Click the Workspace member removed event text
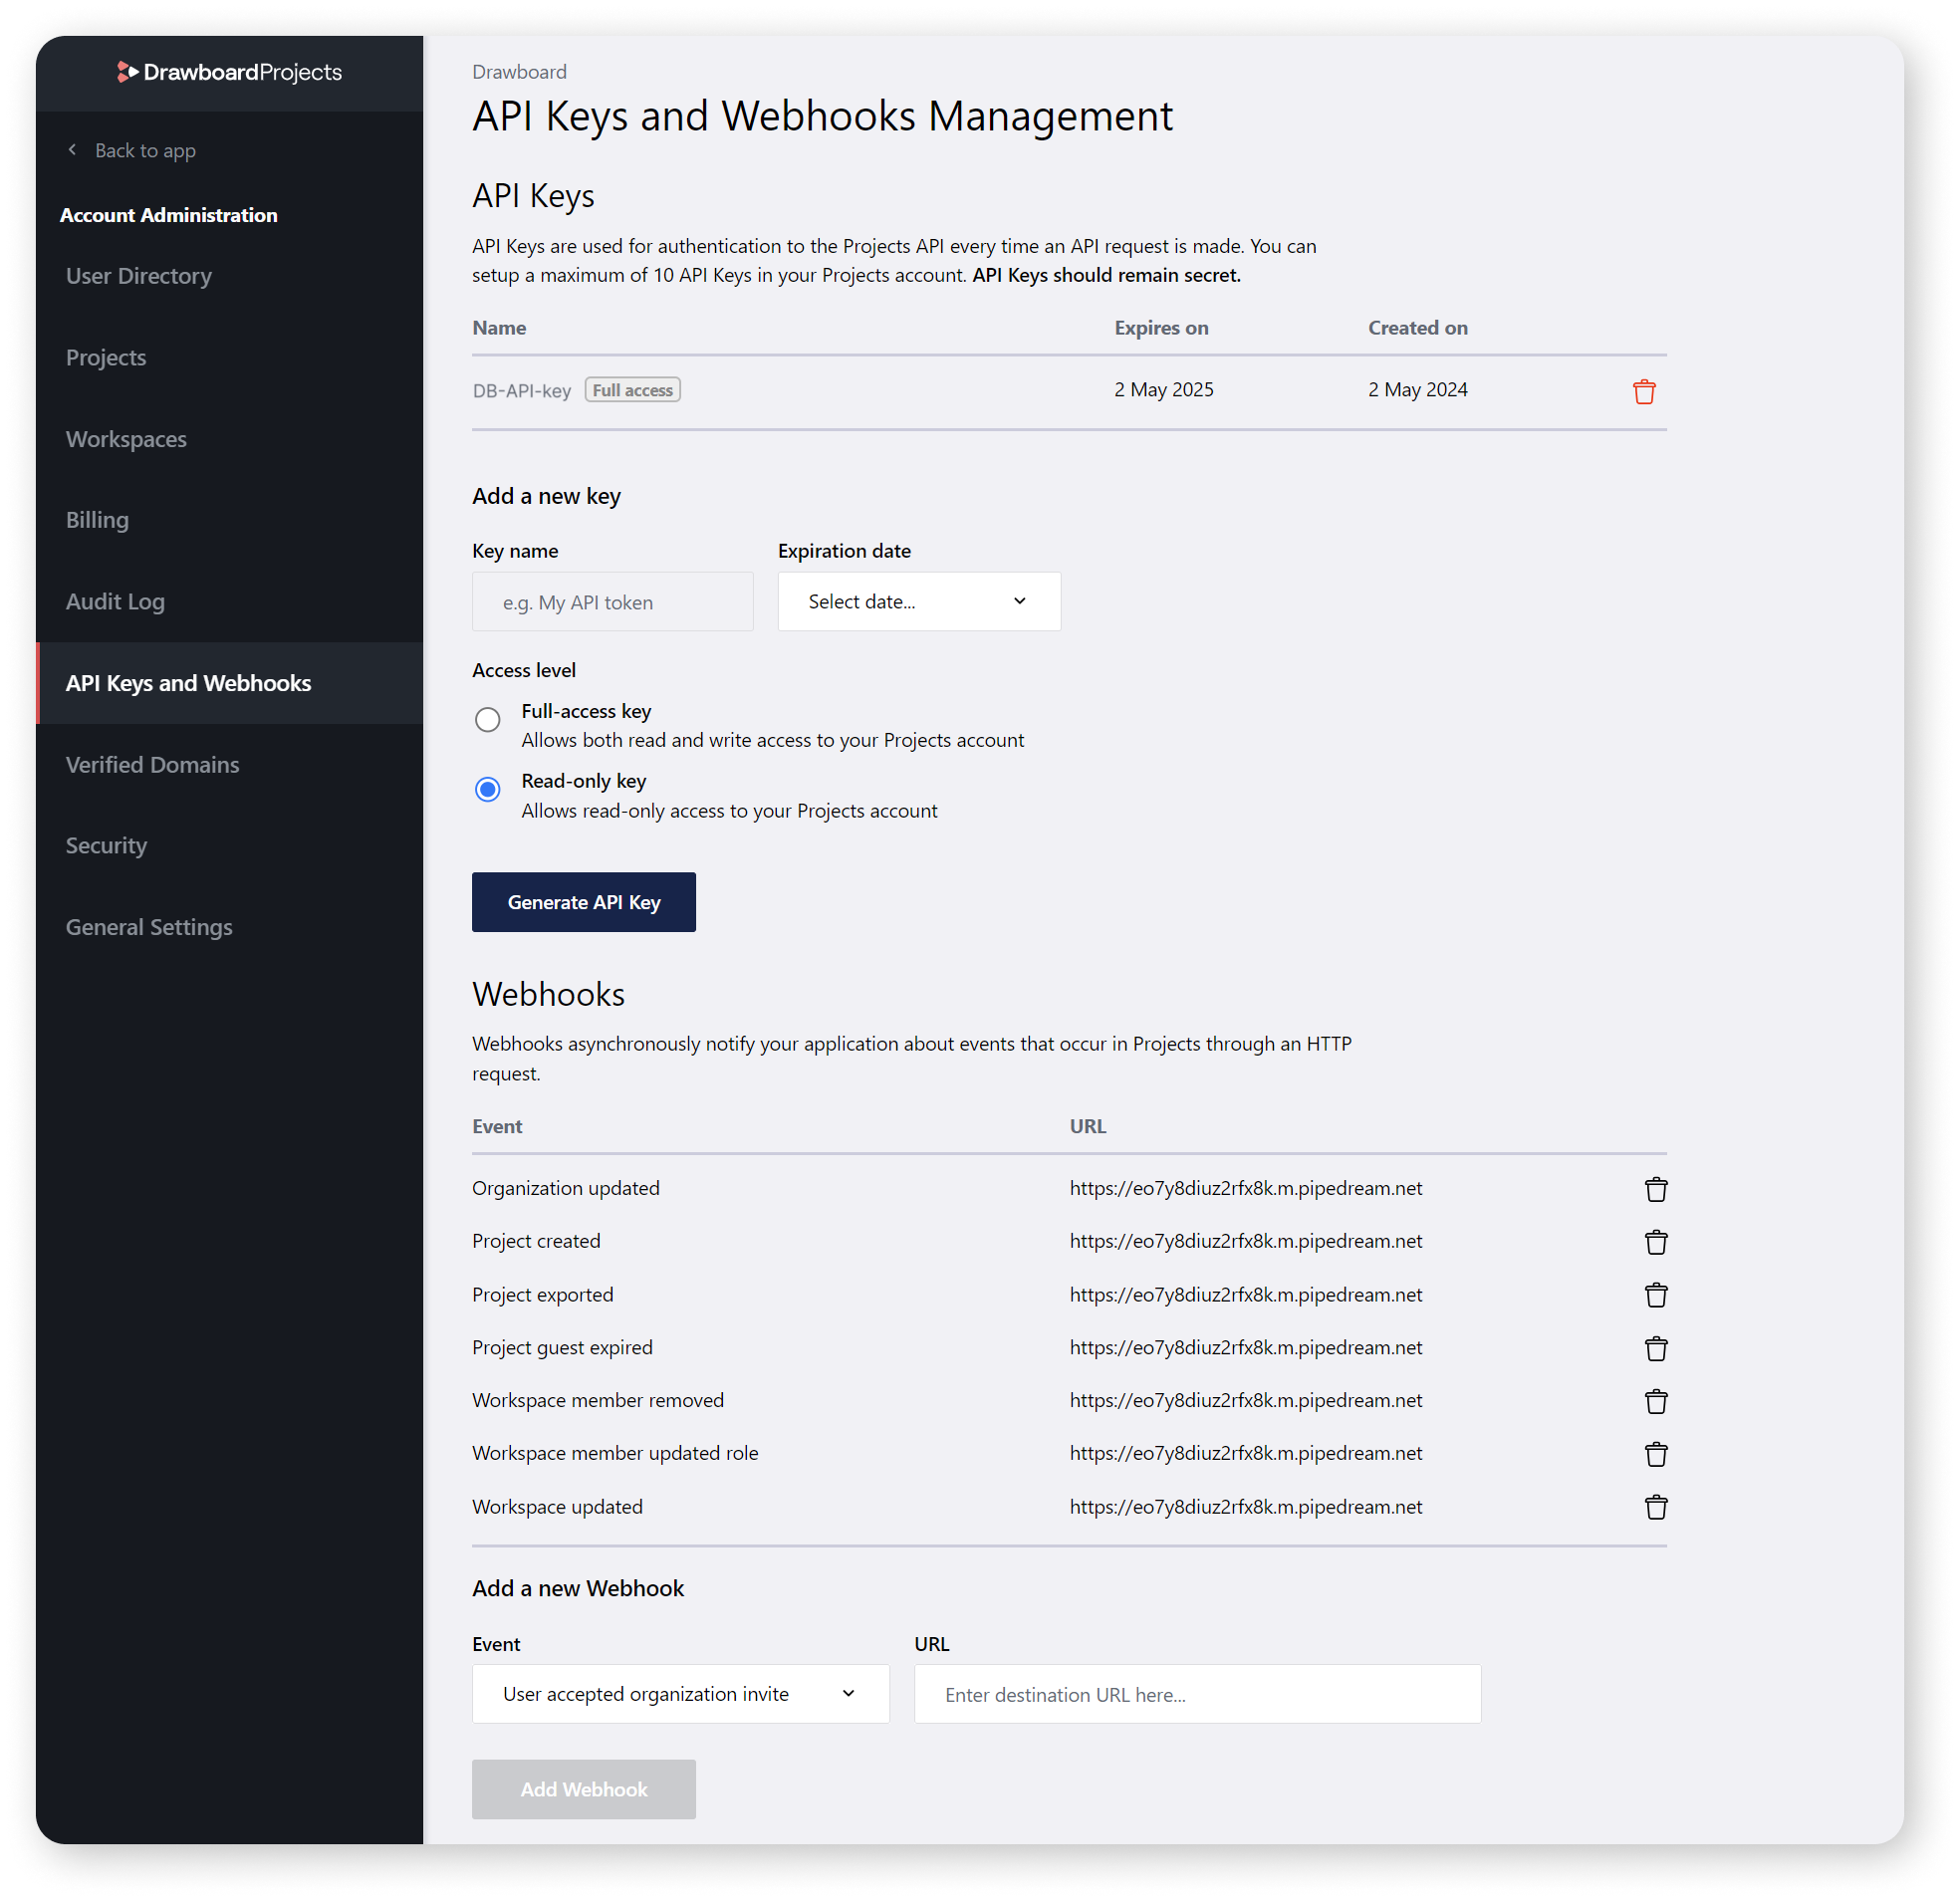1960x1900 pixels. coord(598,1400)
